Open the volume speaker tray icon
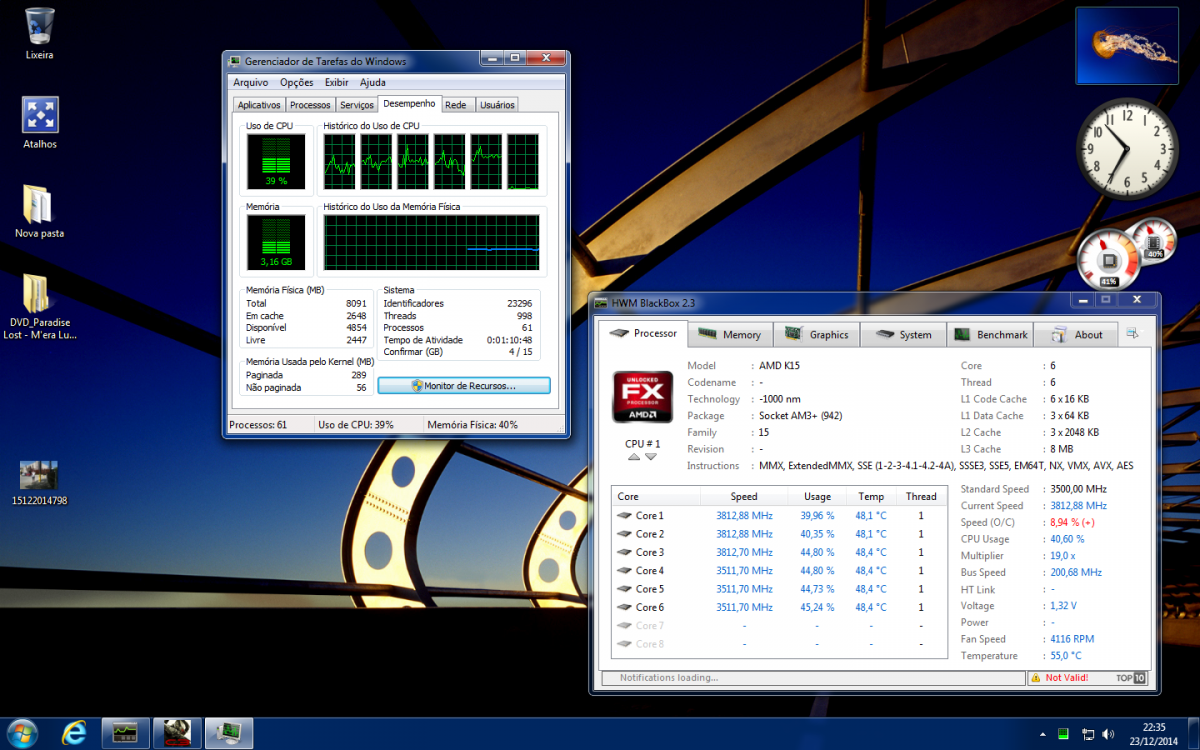Image resolution: width=1200 pixels, height=750 pixels. tap(1110, 734)
